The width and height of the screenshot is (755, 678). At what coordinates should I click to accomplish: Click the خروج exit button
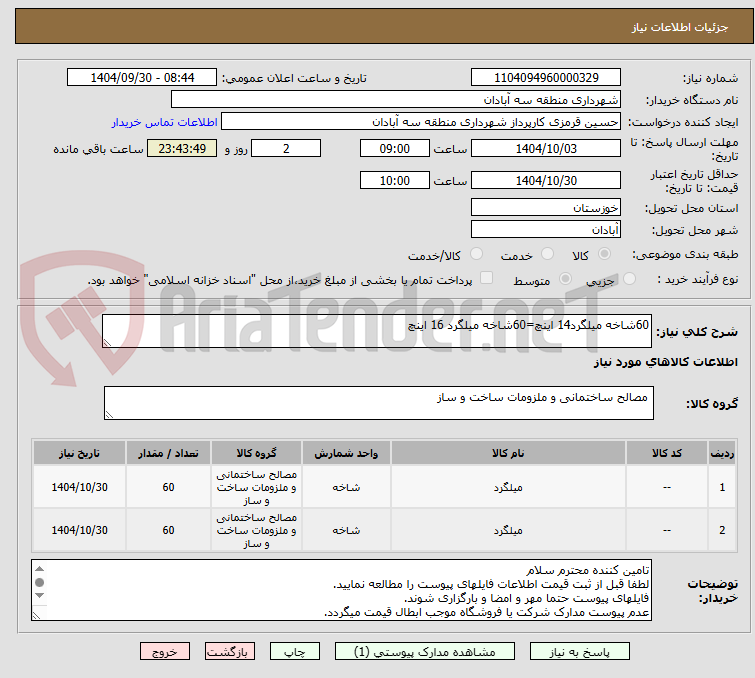coord(165,652)
